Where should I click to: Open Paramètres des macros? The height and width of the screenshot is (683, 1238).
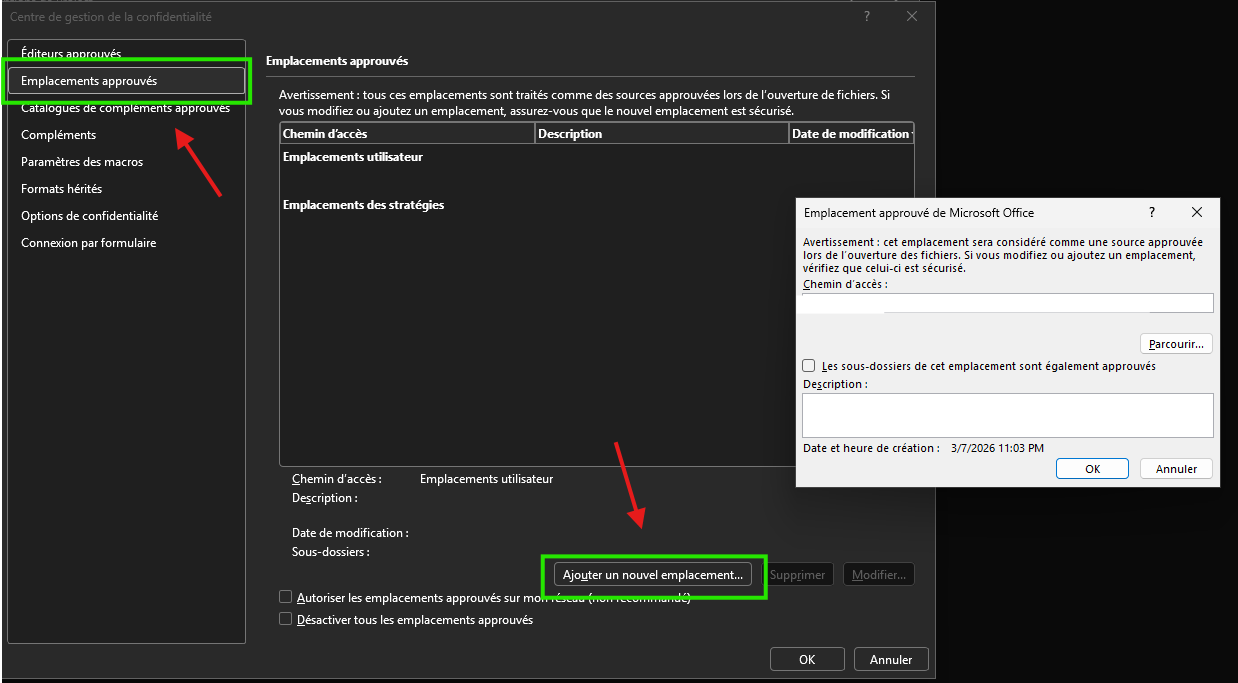pyautogui.click(x=82, y=162)
